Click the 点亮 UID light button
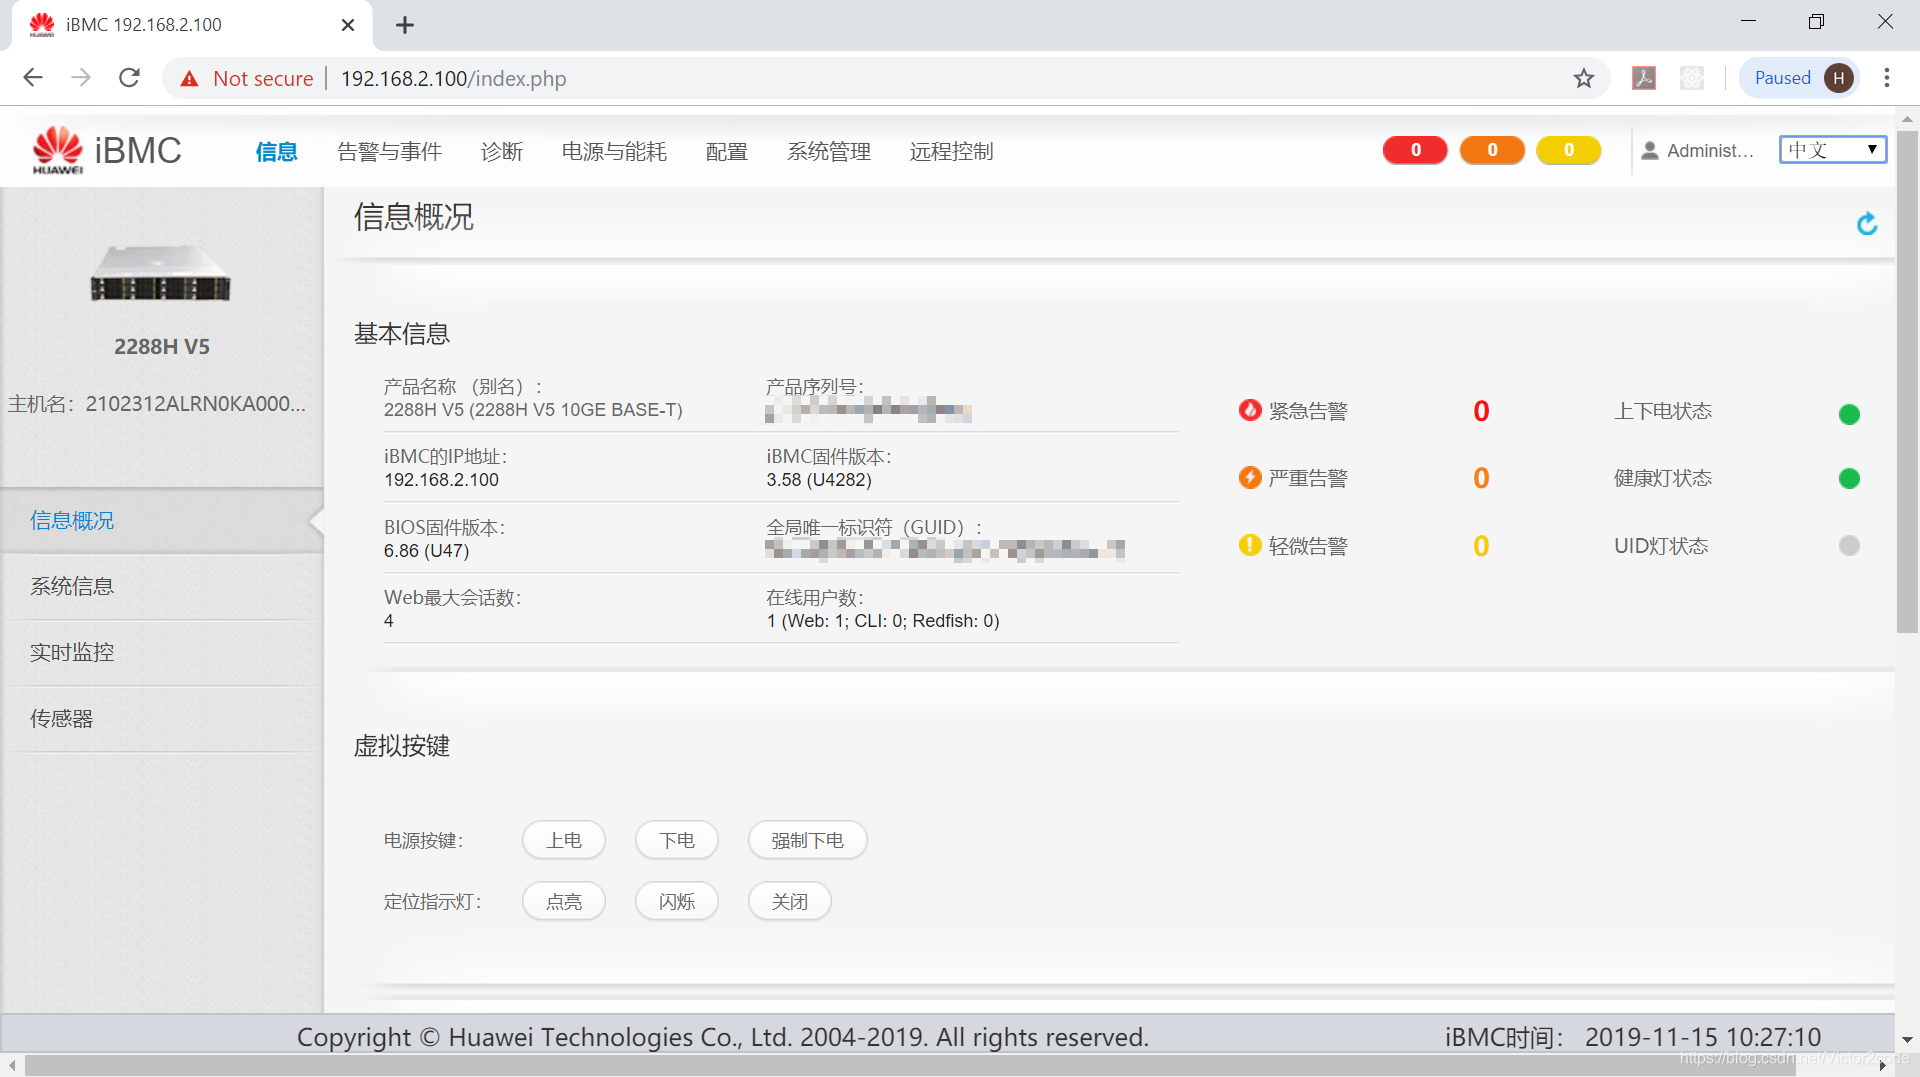The height and width of the screenshot is (1077, 1920). [564, 901]
